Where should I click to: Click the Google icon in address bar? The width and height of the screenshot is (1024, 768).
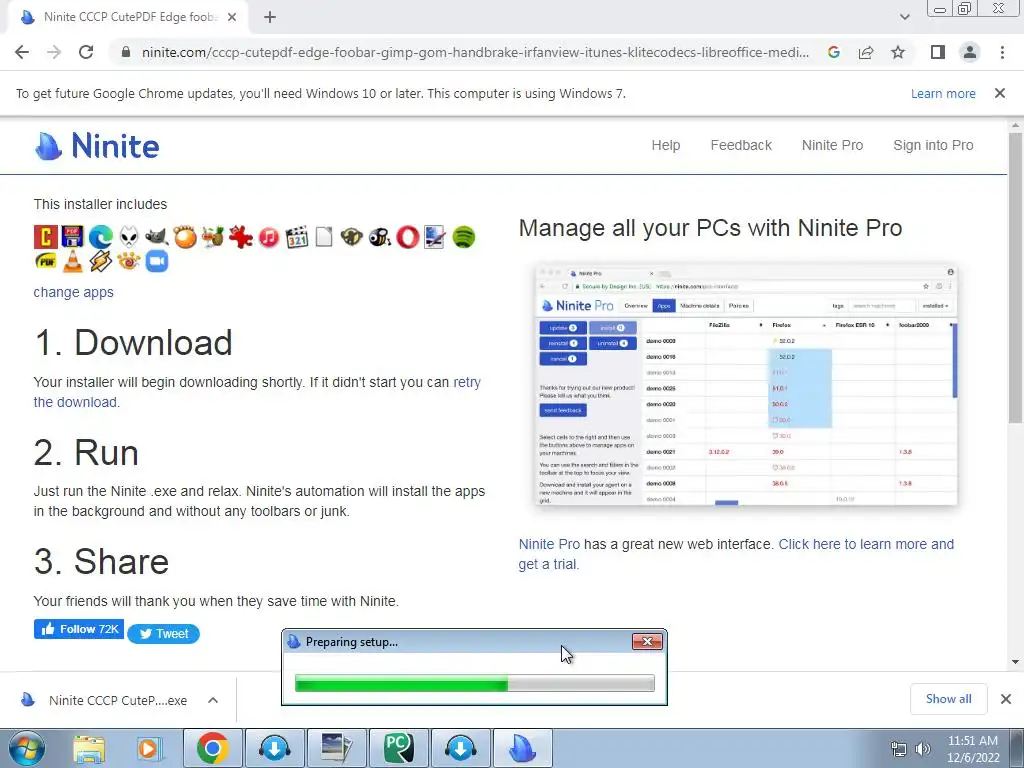(x=834, y=52)
